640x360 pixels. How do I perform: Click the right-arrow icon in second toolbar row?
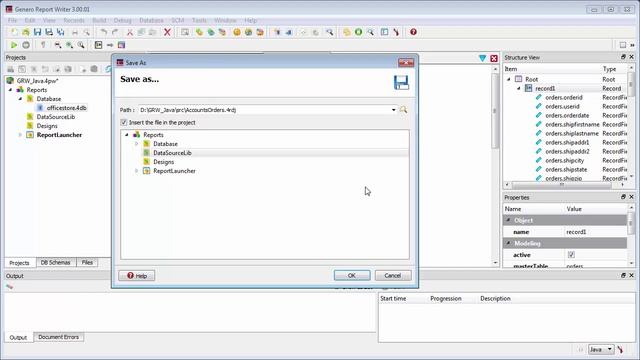(110, 45)
